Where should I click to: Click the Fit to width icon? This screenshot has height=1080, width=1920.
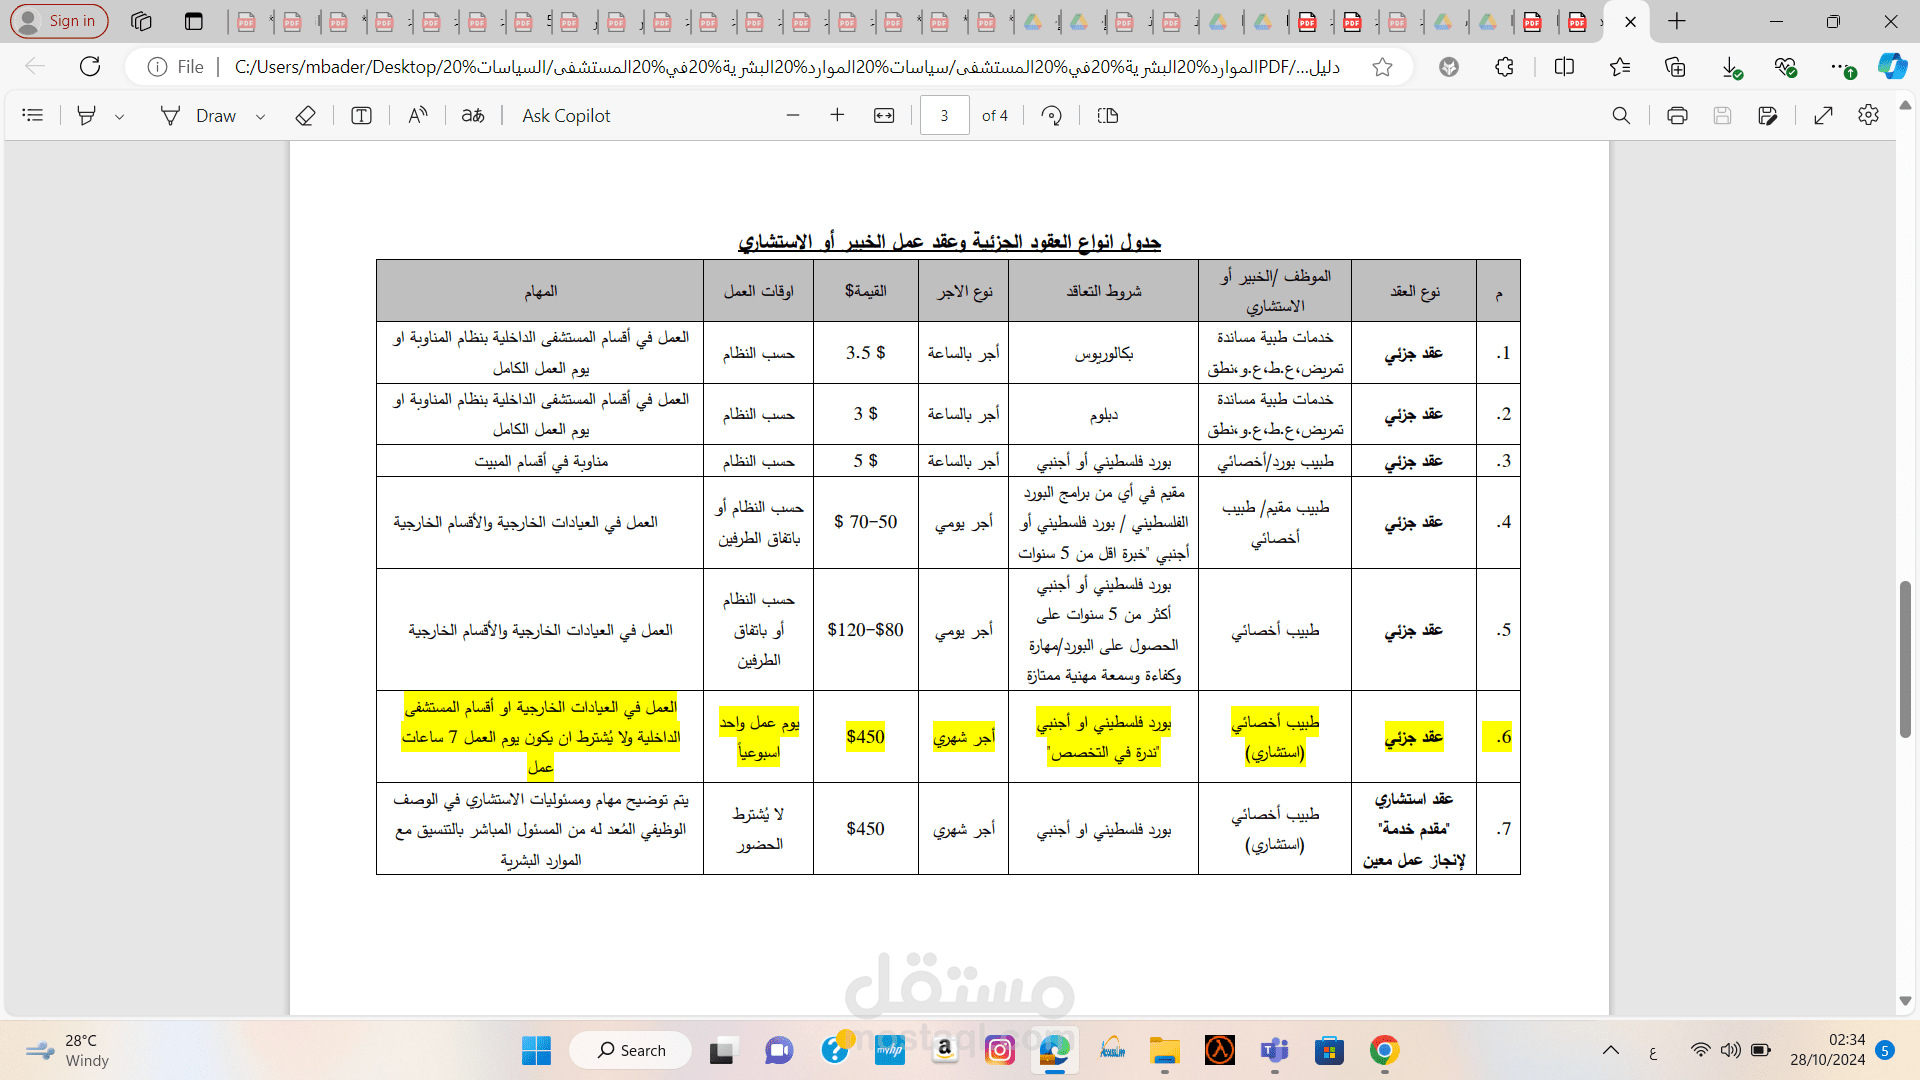point(884,116)
